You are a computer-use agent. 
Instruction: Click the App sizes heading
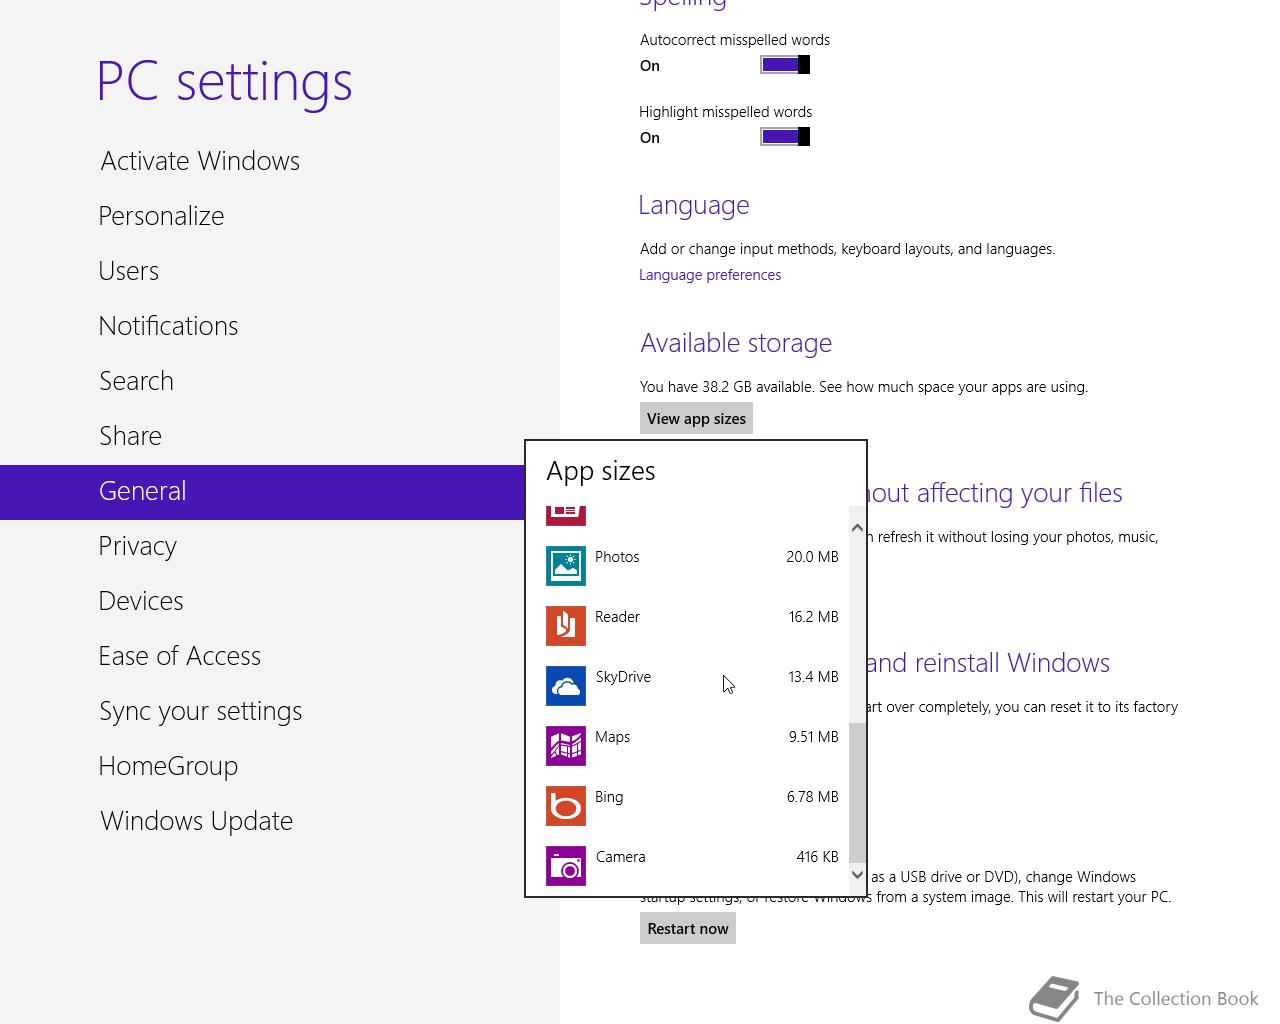(601, 471)
